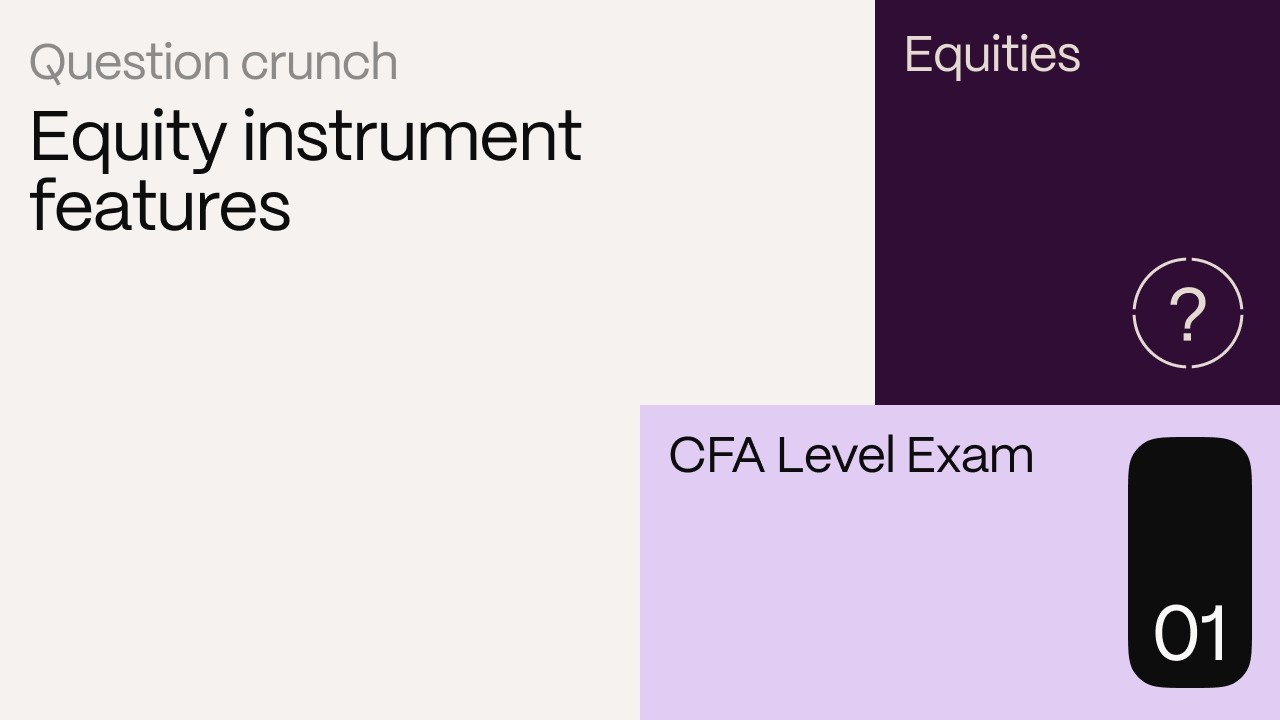Click the digit "1" in the badge

tap(1215, 633)
